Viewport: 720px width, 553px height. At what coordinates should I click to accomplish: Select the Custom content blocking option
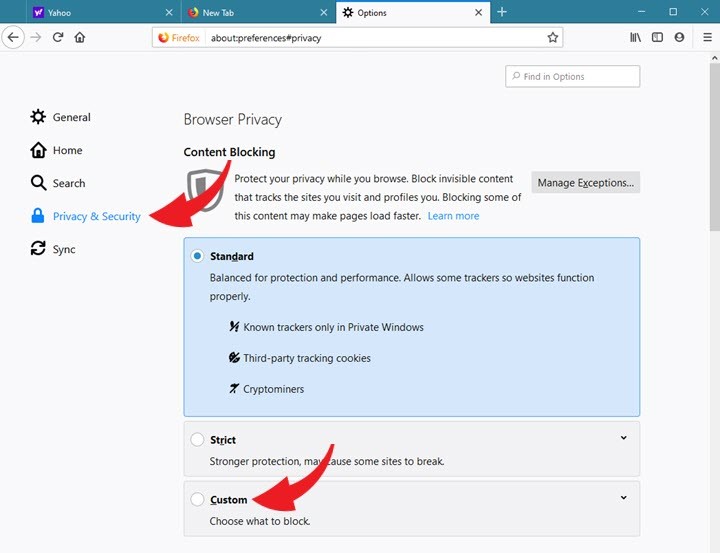197,499
